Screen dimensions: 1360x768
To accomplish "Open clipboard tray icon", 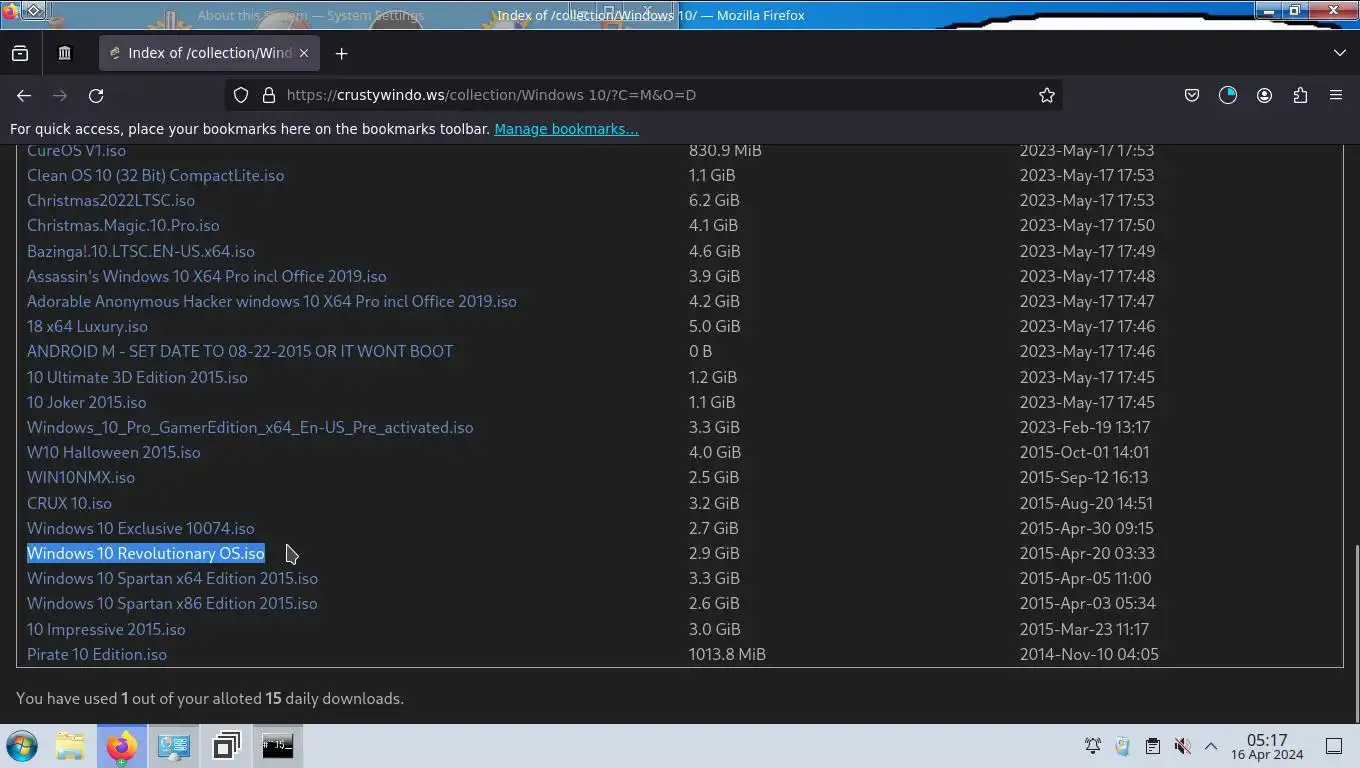I will point(1152,746).
